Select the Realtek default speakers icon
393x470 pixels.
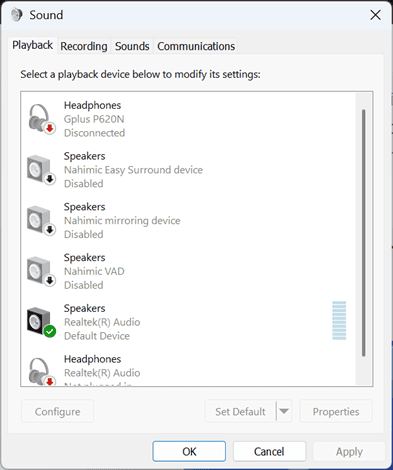click(x=41, y=322)
